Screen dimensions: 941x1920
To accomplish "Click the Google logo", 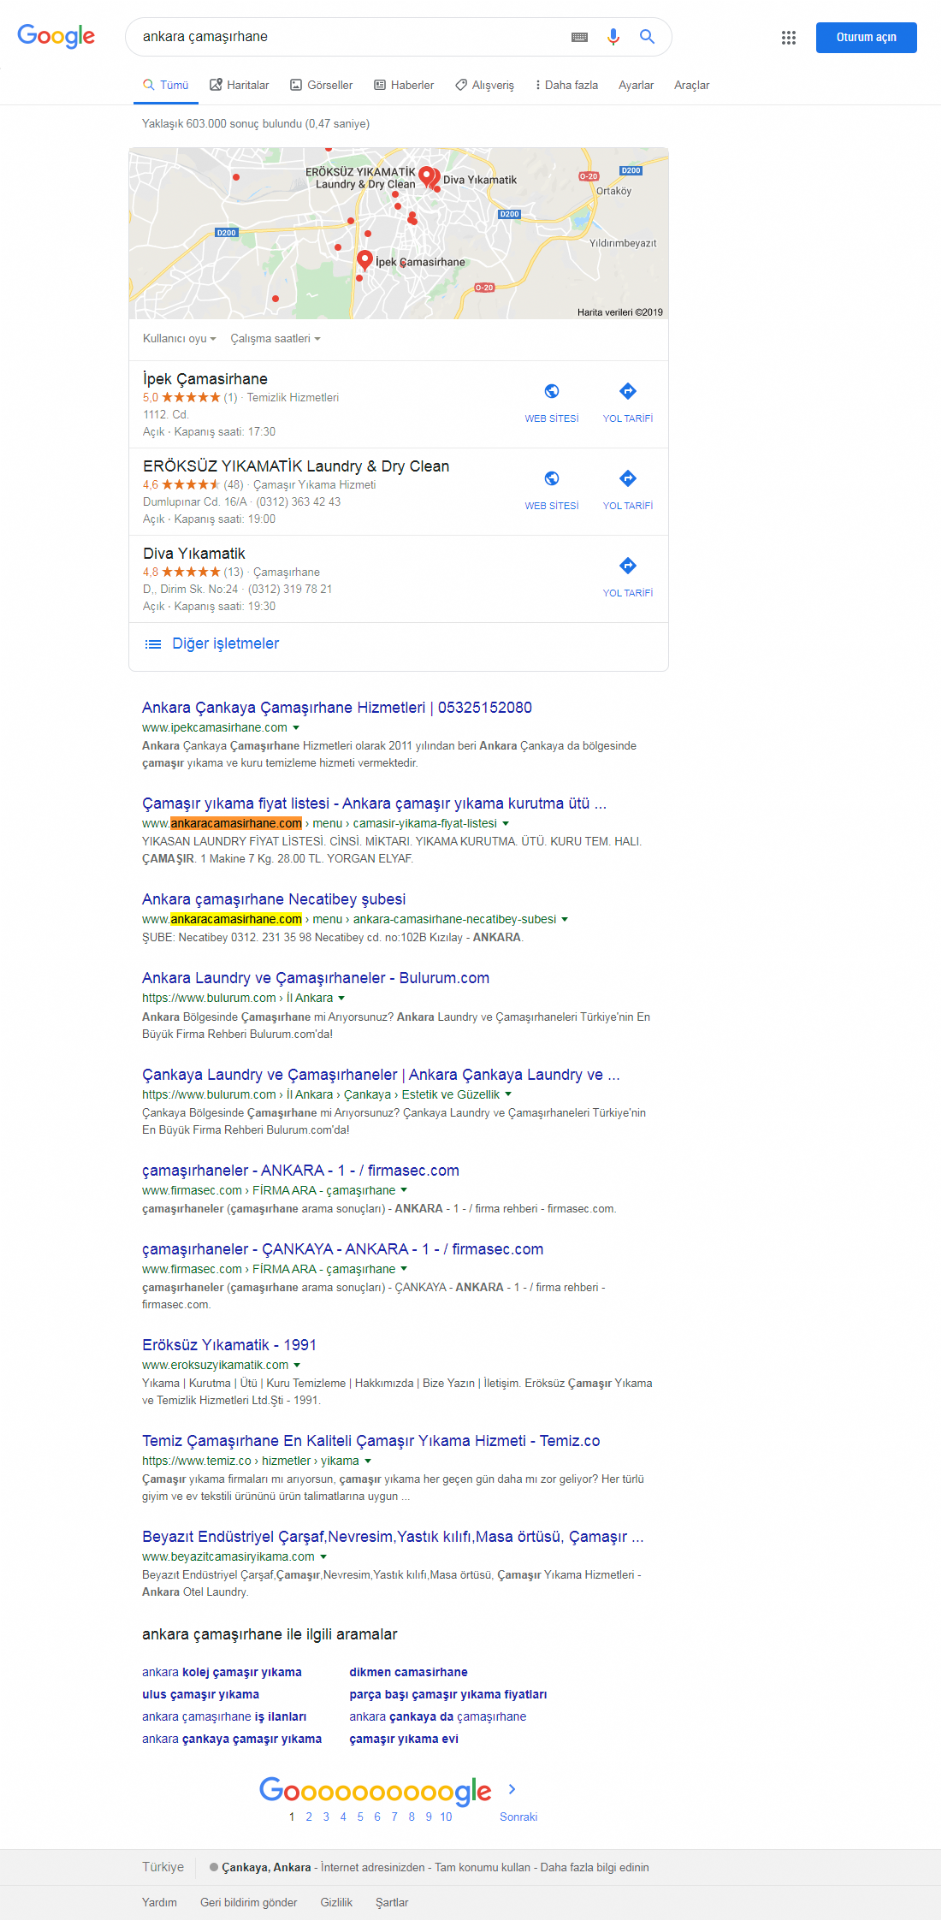I will click(x=56, y=36).
